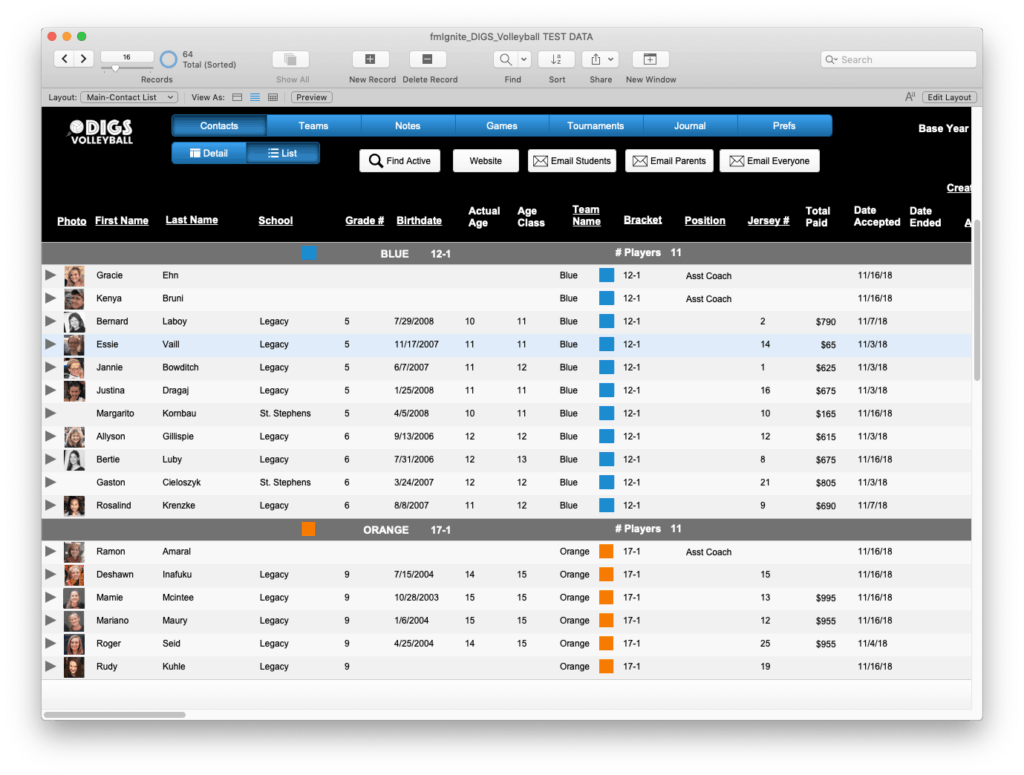Screen dimensions: 1024x775
Task: Switch to Detail view mode
Action: (208, 154)
